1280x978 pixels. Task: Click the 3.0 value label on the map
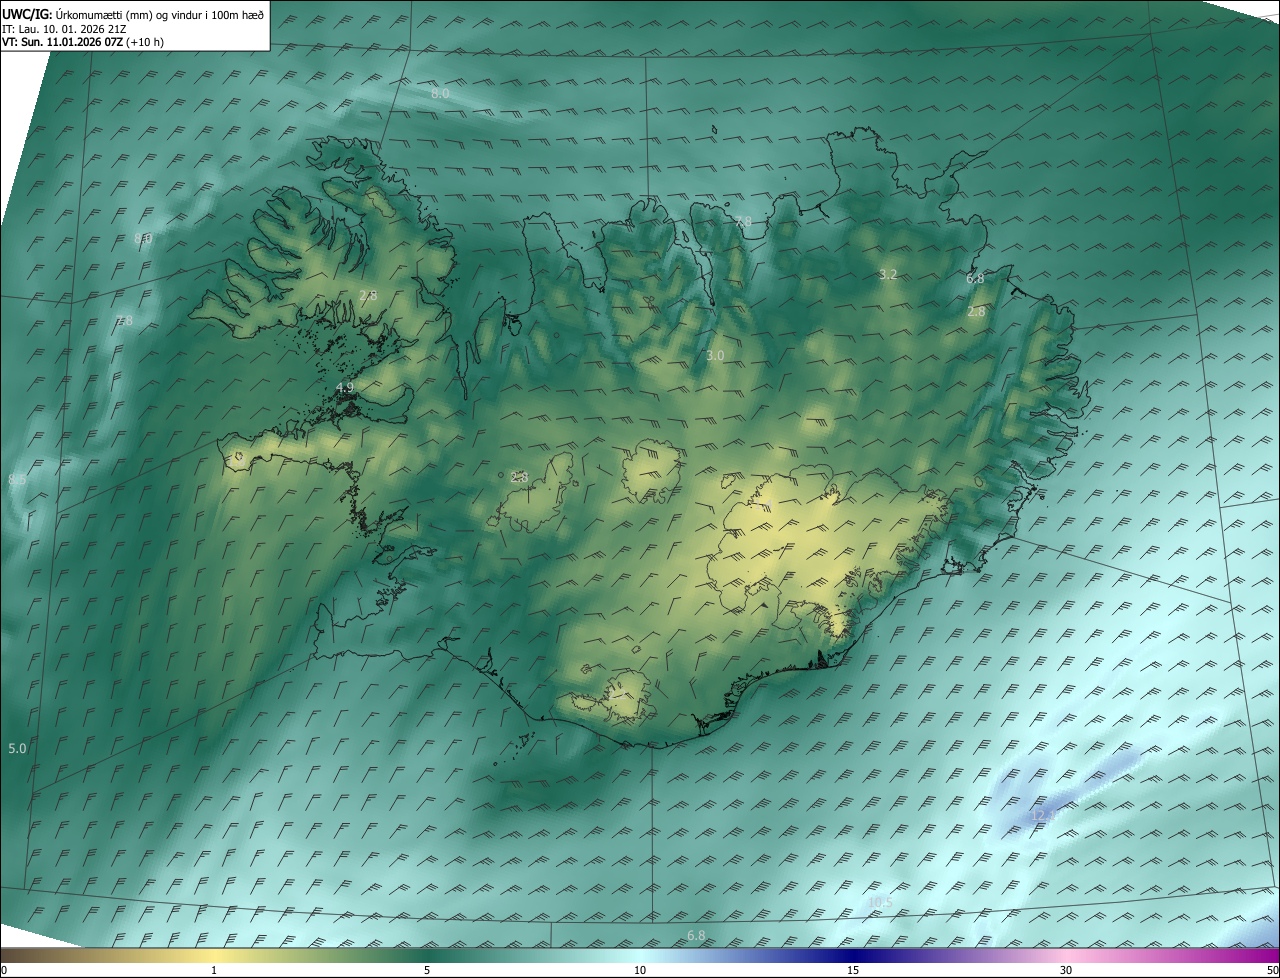tap(715, 355)
